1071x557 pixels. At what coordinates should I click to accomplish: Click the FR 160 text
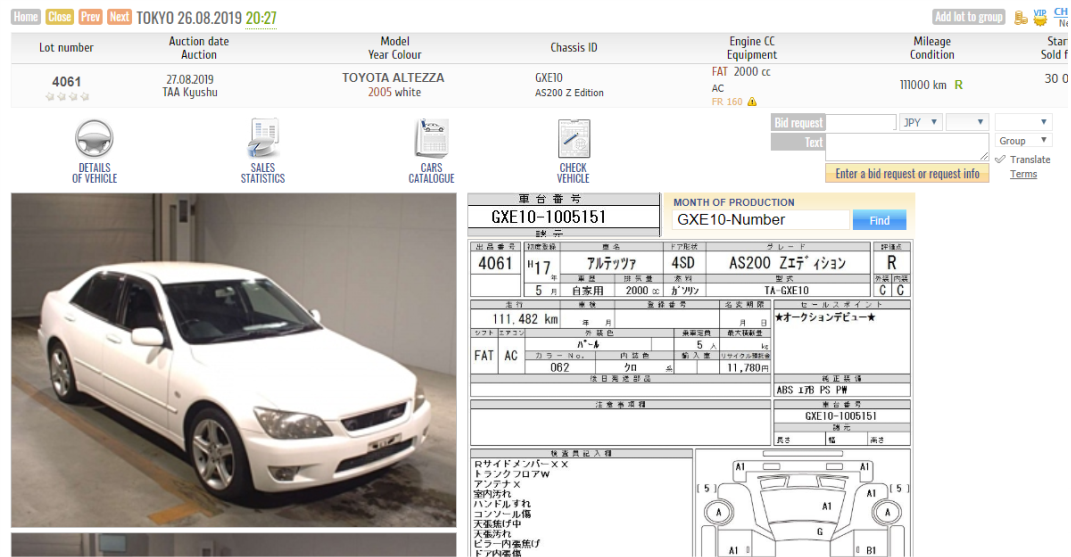coord(727,102)
